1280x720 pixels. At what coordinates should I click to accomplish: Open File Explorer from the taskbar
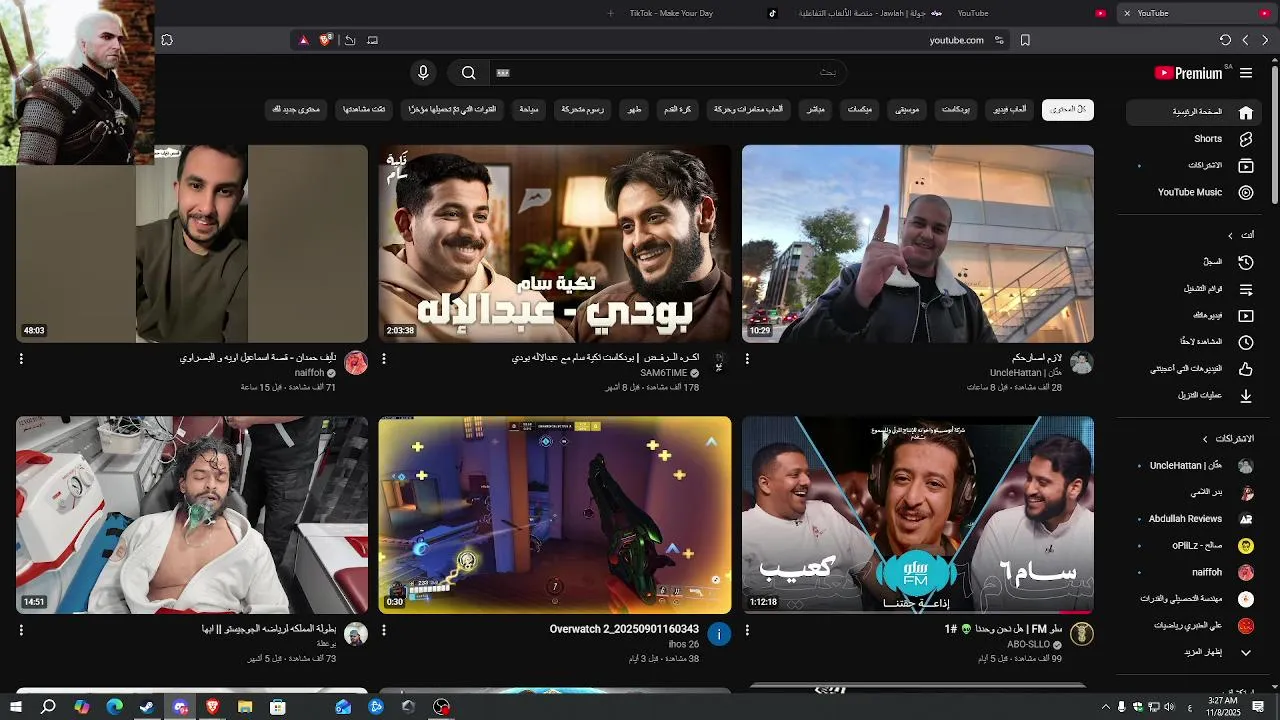pos(245,707)
